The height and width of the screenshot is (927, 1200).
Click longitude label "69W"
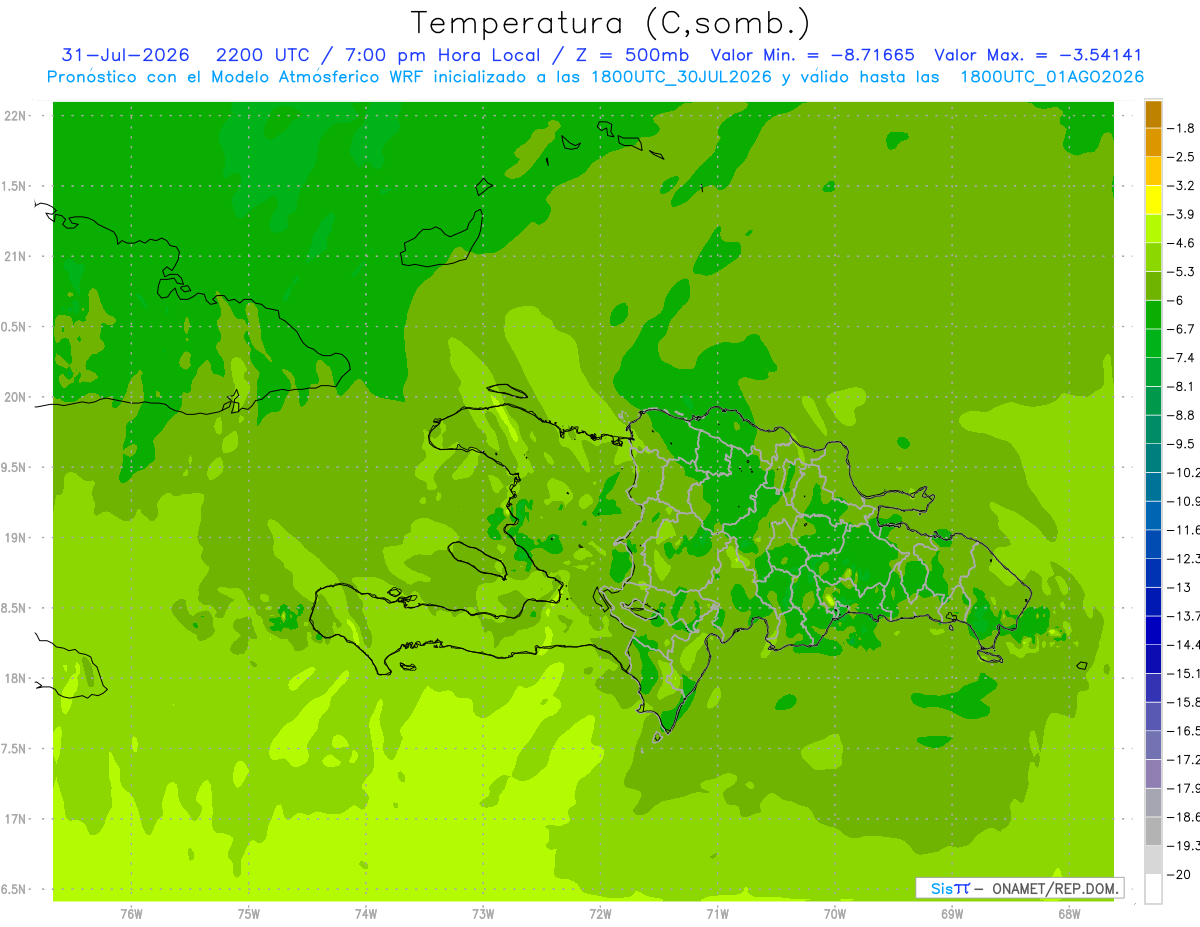coord(951,914)
